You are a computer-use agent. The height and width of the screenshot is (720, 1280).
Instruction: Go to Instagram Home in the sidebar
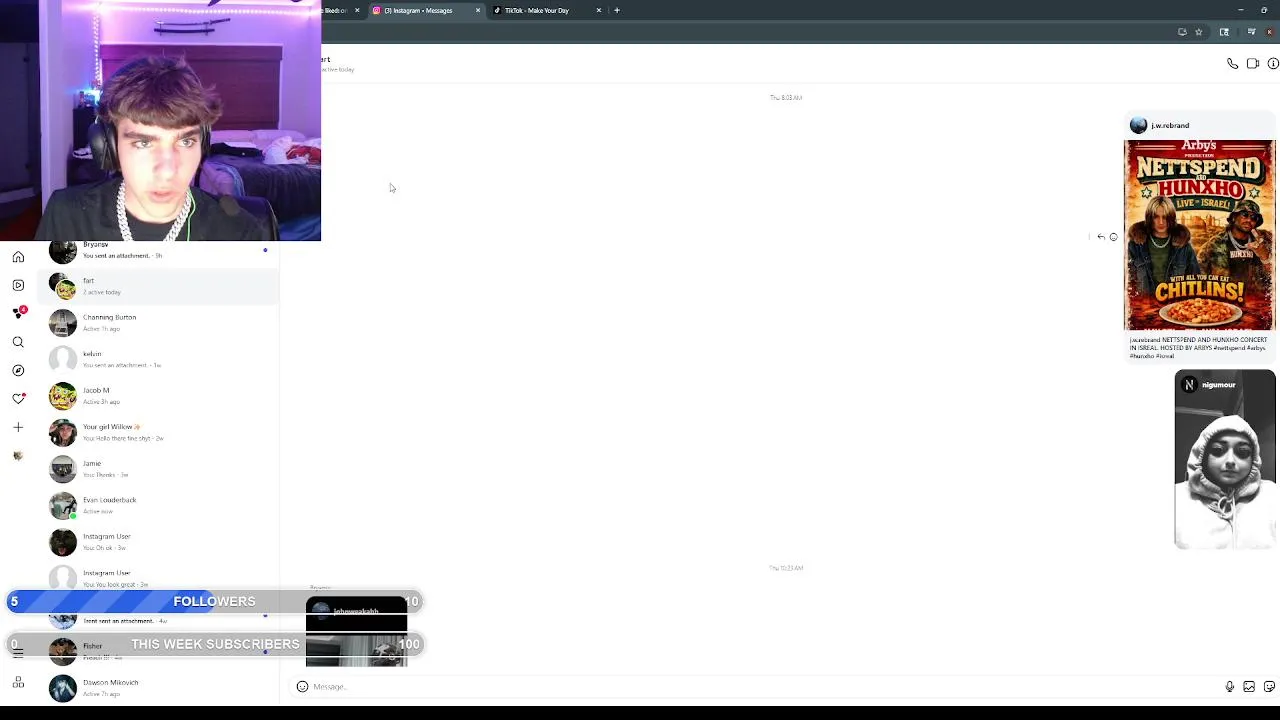pos(18,257)
